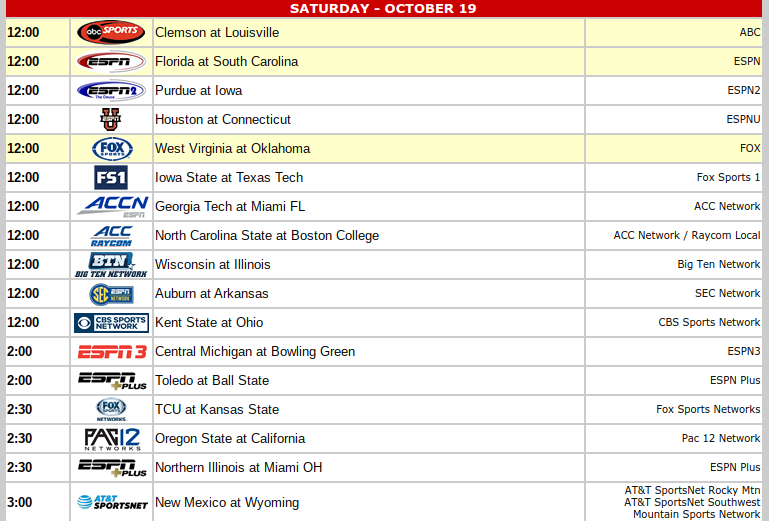Click the SEC Network logo

[x=111, y=294]
